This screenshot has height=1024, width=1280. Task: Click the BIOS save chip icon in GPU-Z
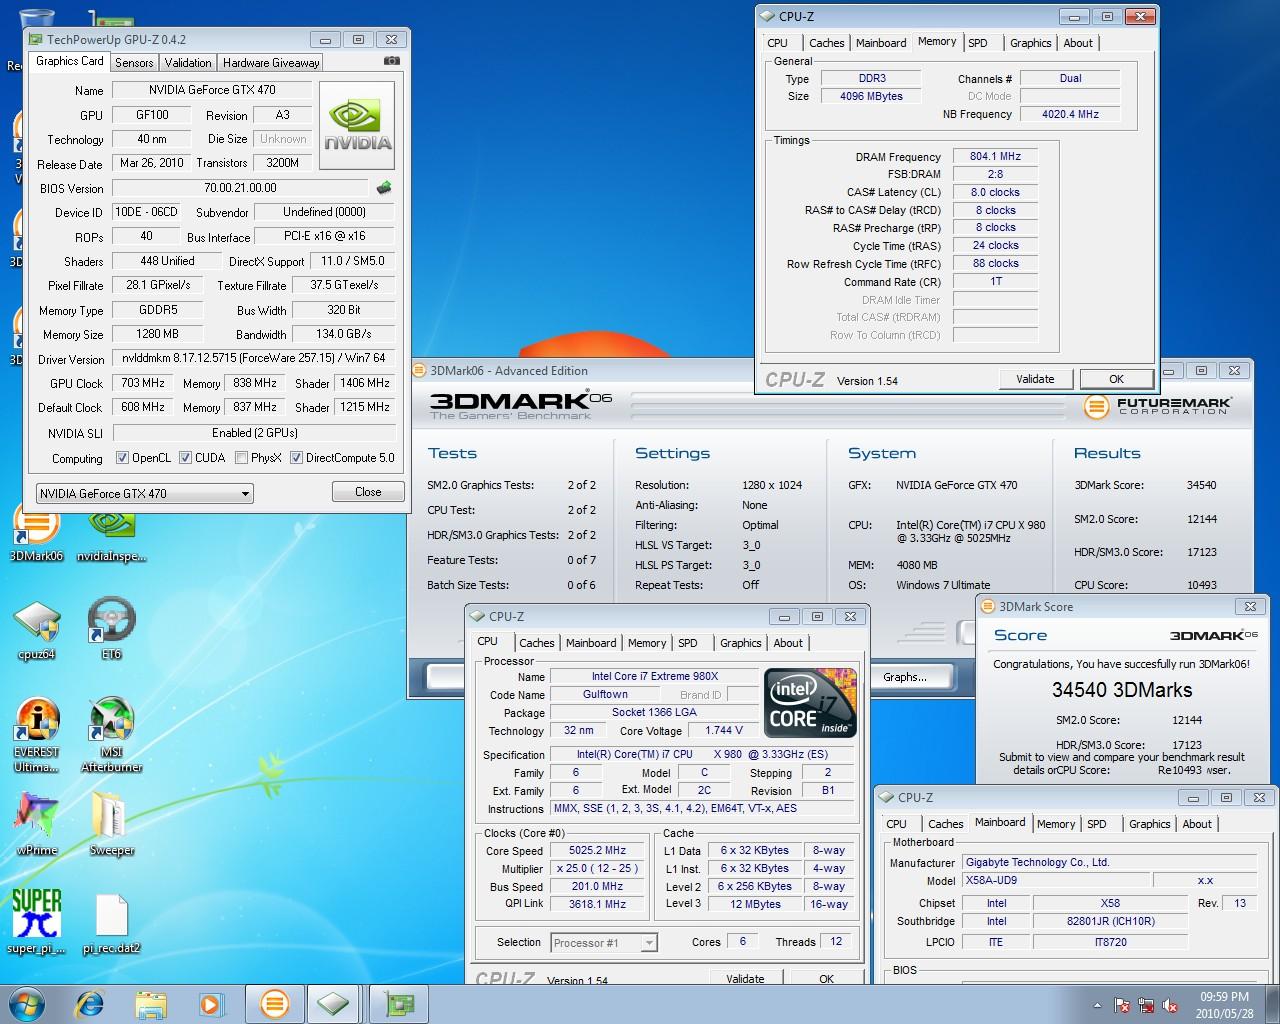(383, 187)
